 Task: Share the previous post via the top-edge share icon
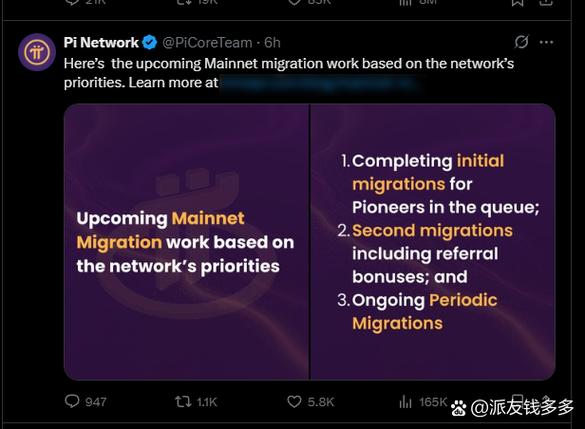[546, 3]
